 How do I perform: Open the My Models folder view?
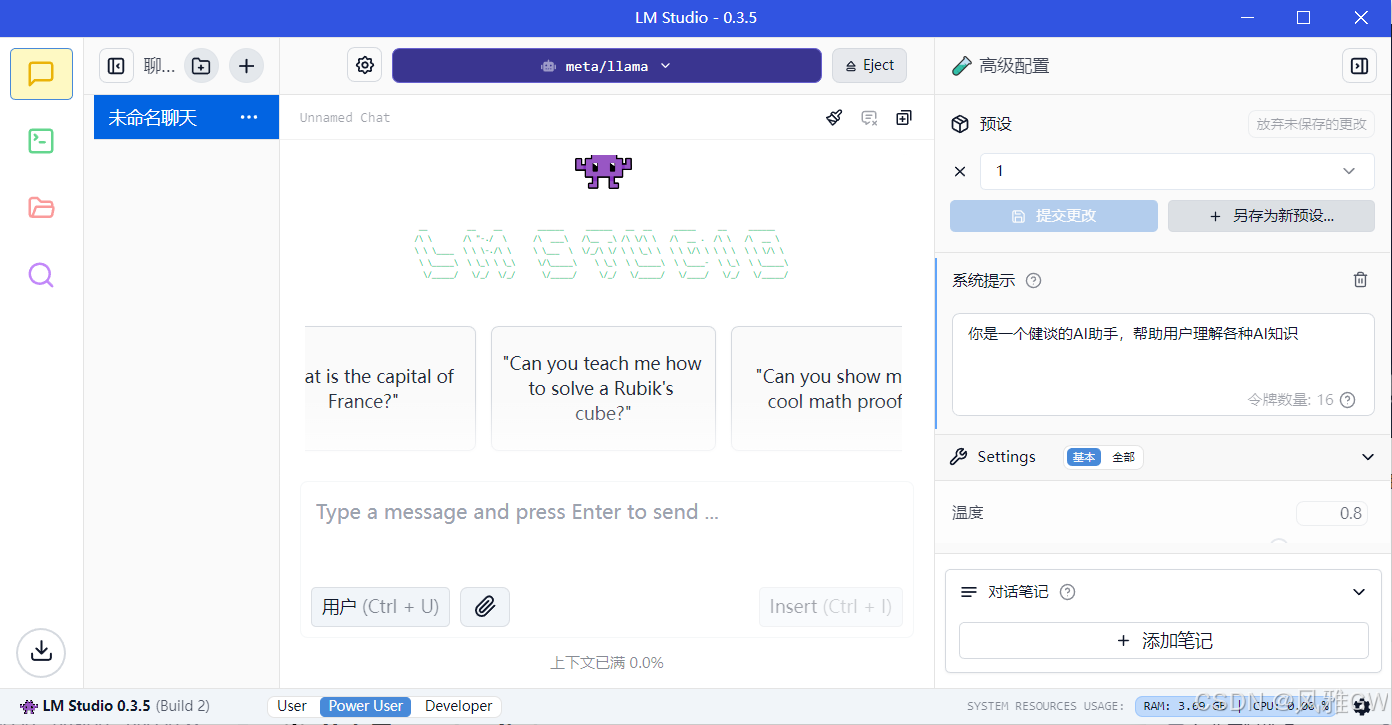click(x=41, y=208)
